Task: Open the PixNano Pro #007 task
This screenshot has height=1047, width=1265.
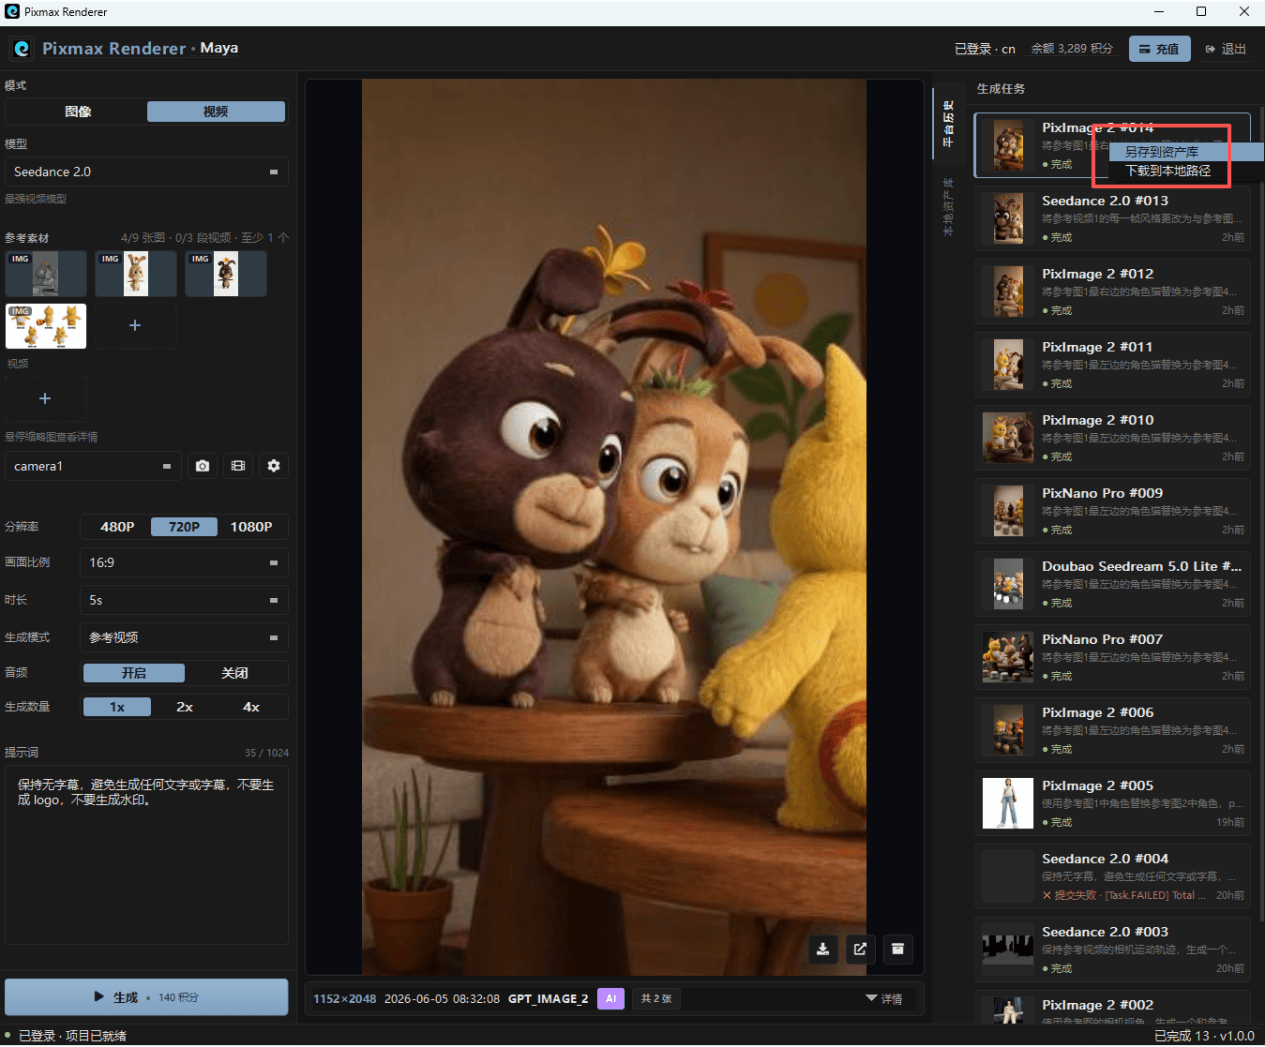Action: coord(1112,657)
